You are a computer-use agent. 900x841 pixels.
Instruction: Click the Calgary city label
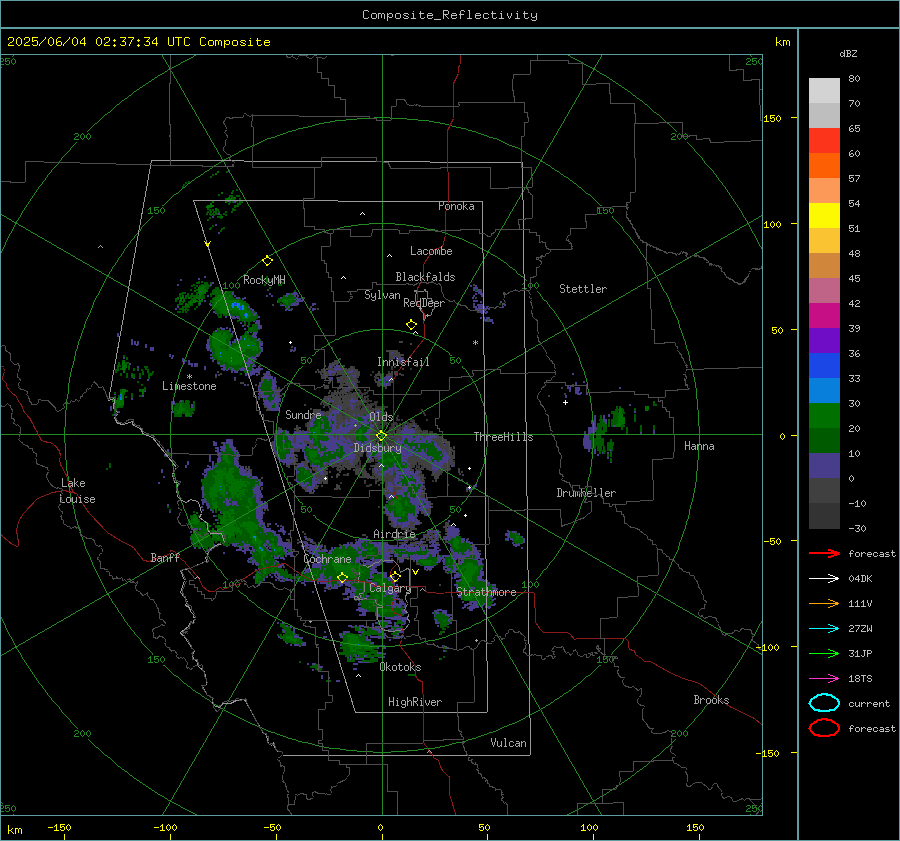coord(390,588)
